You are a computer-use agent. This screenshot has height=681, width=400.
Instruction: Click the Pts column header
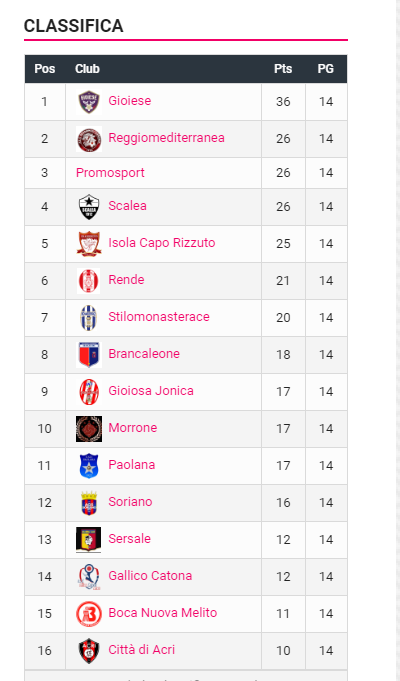[x=283, y=69]
